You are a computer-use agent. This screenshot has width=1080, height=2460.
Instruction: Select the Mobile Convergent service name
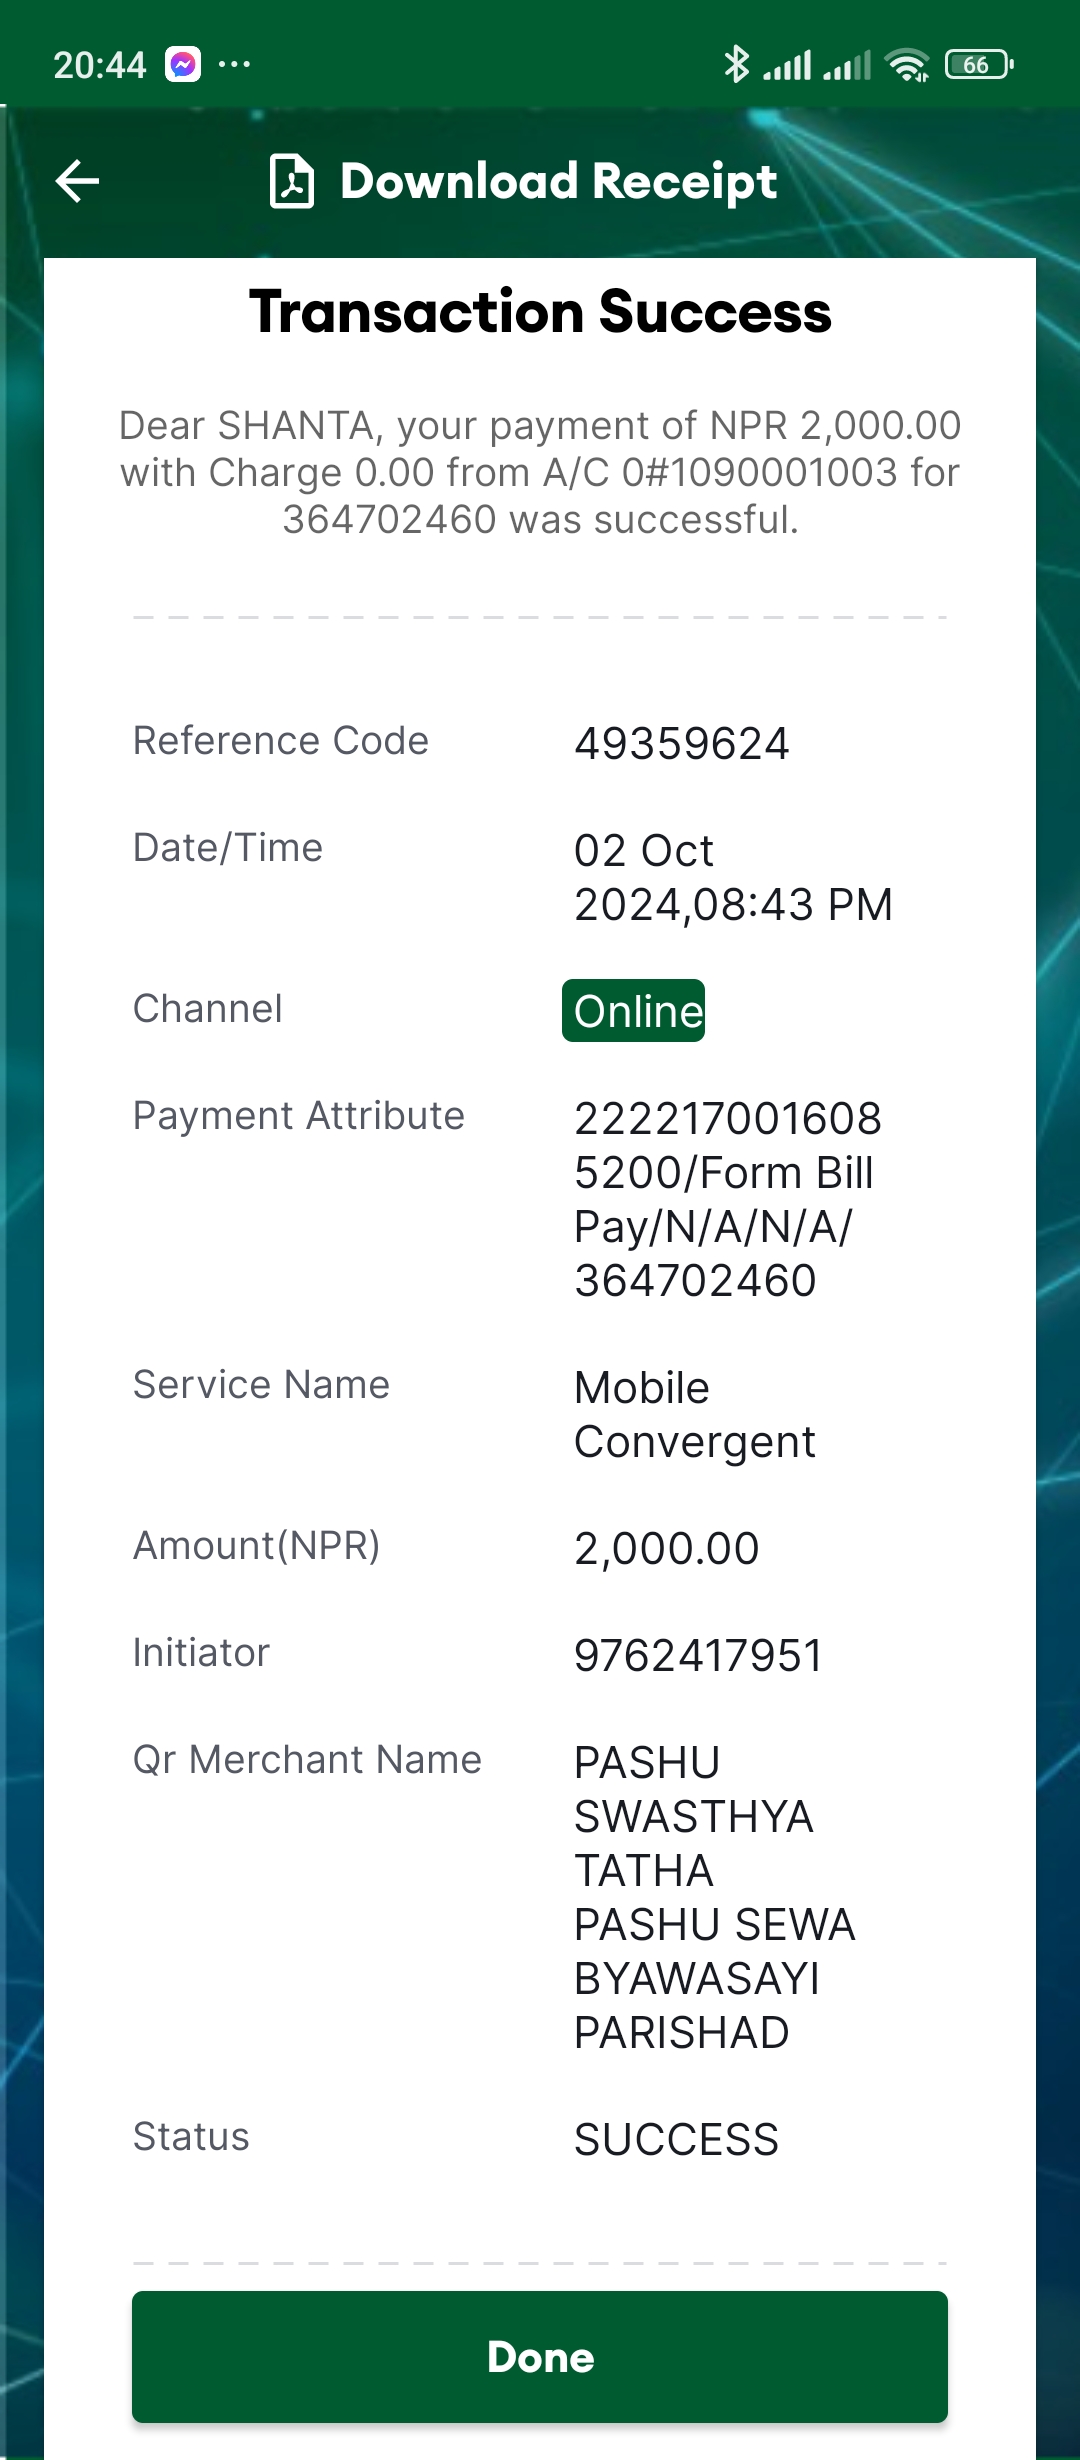click(694, 1415)
